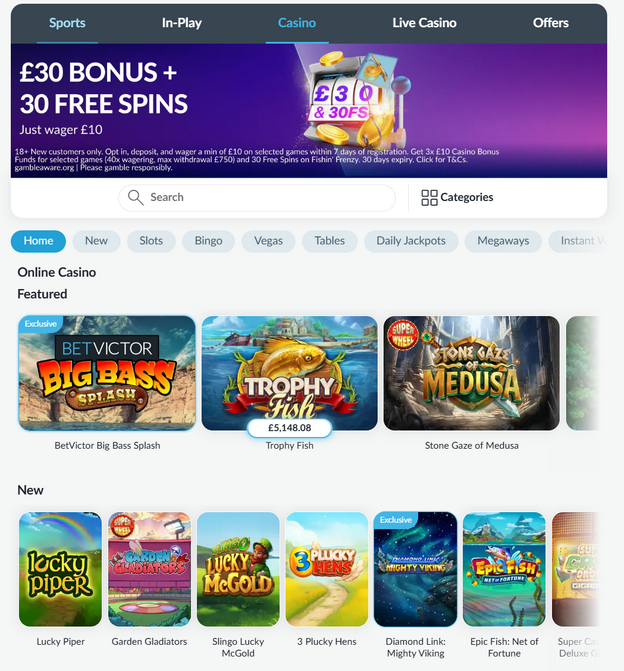This screenshot has height=671, width=624.
Task: Open the Diamond Link: Mighty Viking tile
Action: click(416, 569)
